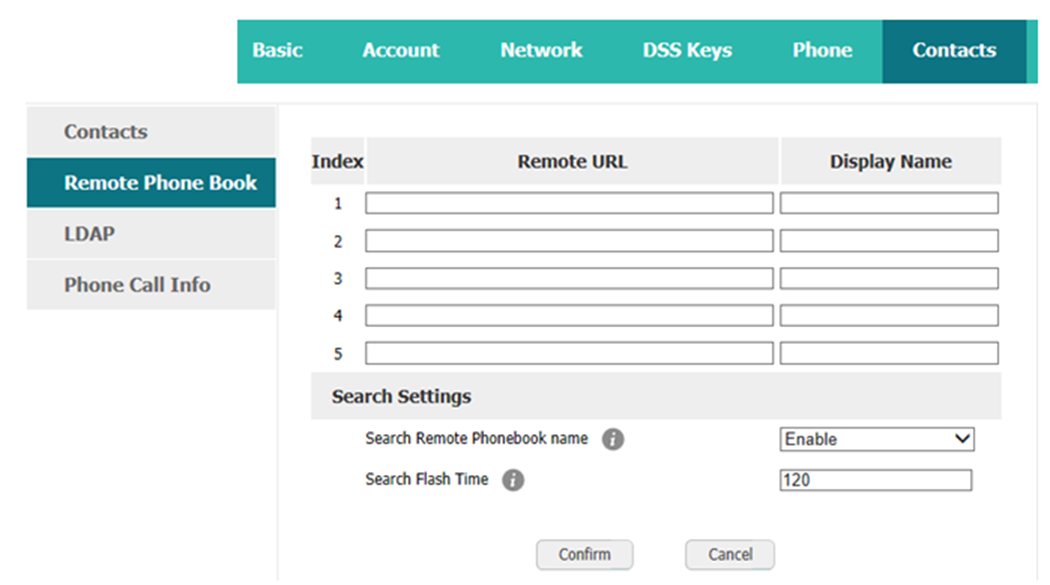Open the Phone tab
Image resolution: width=1050 pixels, height=585 pixels.
coord(822,51)
